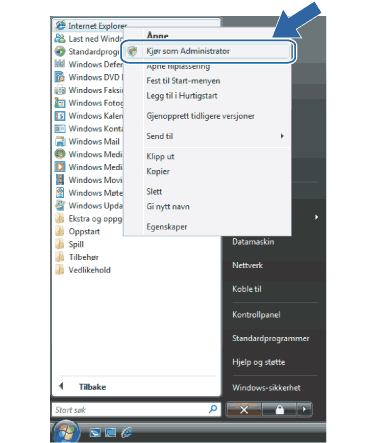Choose Send til in context menu

click(160, 136)
